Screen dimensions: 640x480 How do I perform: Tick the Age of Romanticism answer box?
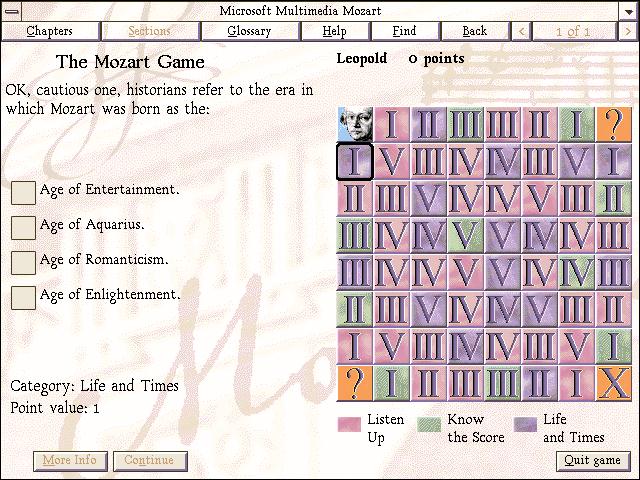[x=23, y=263]
